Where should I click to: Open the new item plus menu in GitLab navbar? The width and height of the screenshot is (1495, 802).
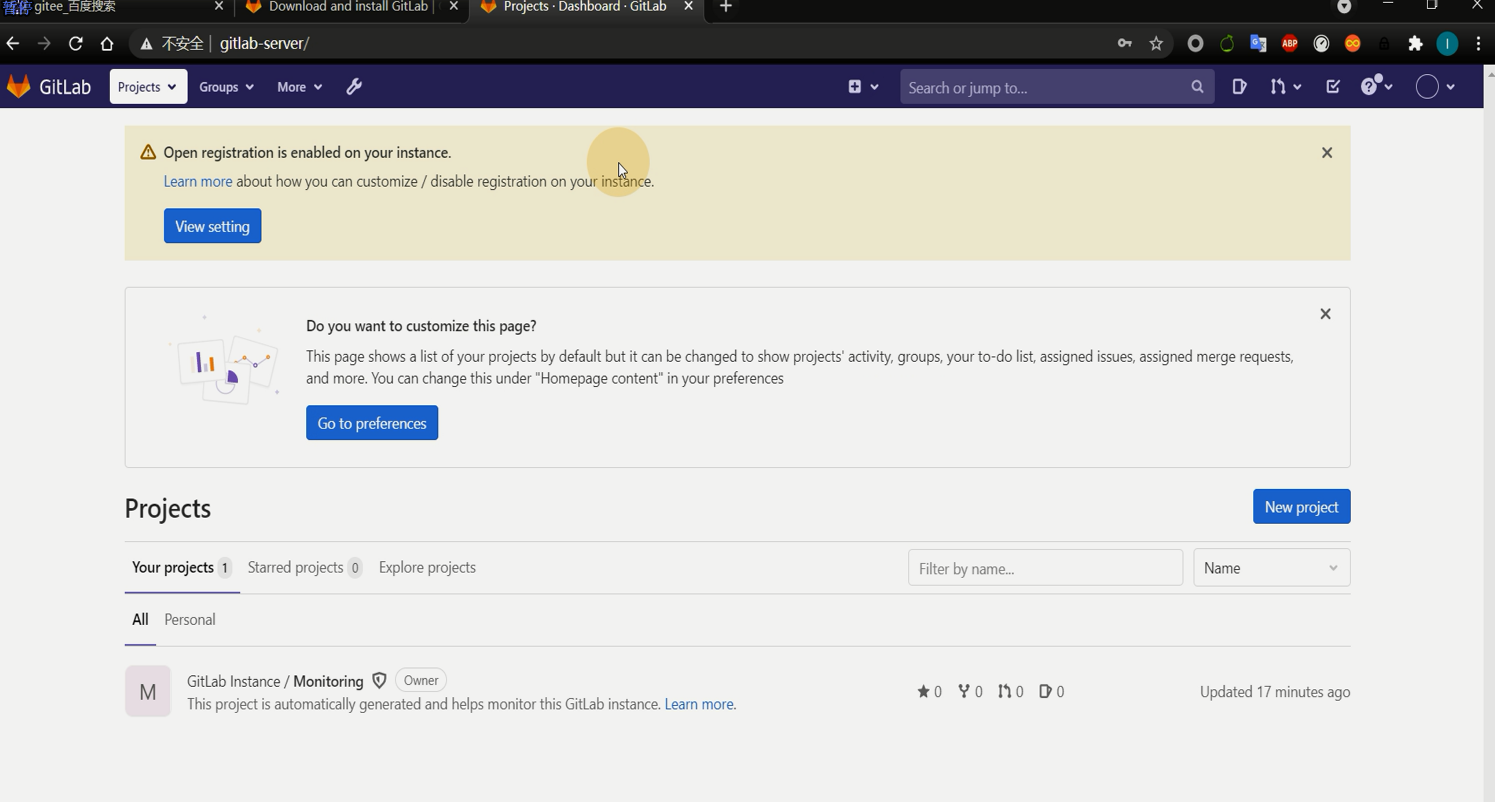click(x=863, y=87)
